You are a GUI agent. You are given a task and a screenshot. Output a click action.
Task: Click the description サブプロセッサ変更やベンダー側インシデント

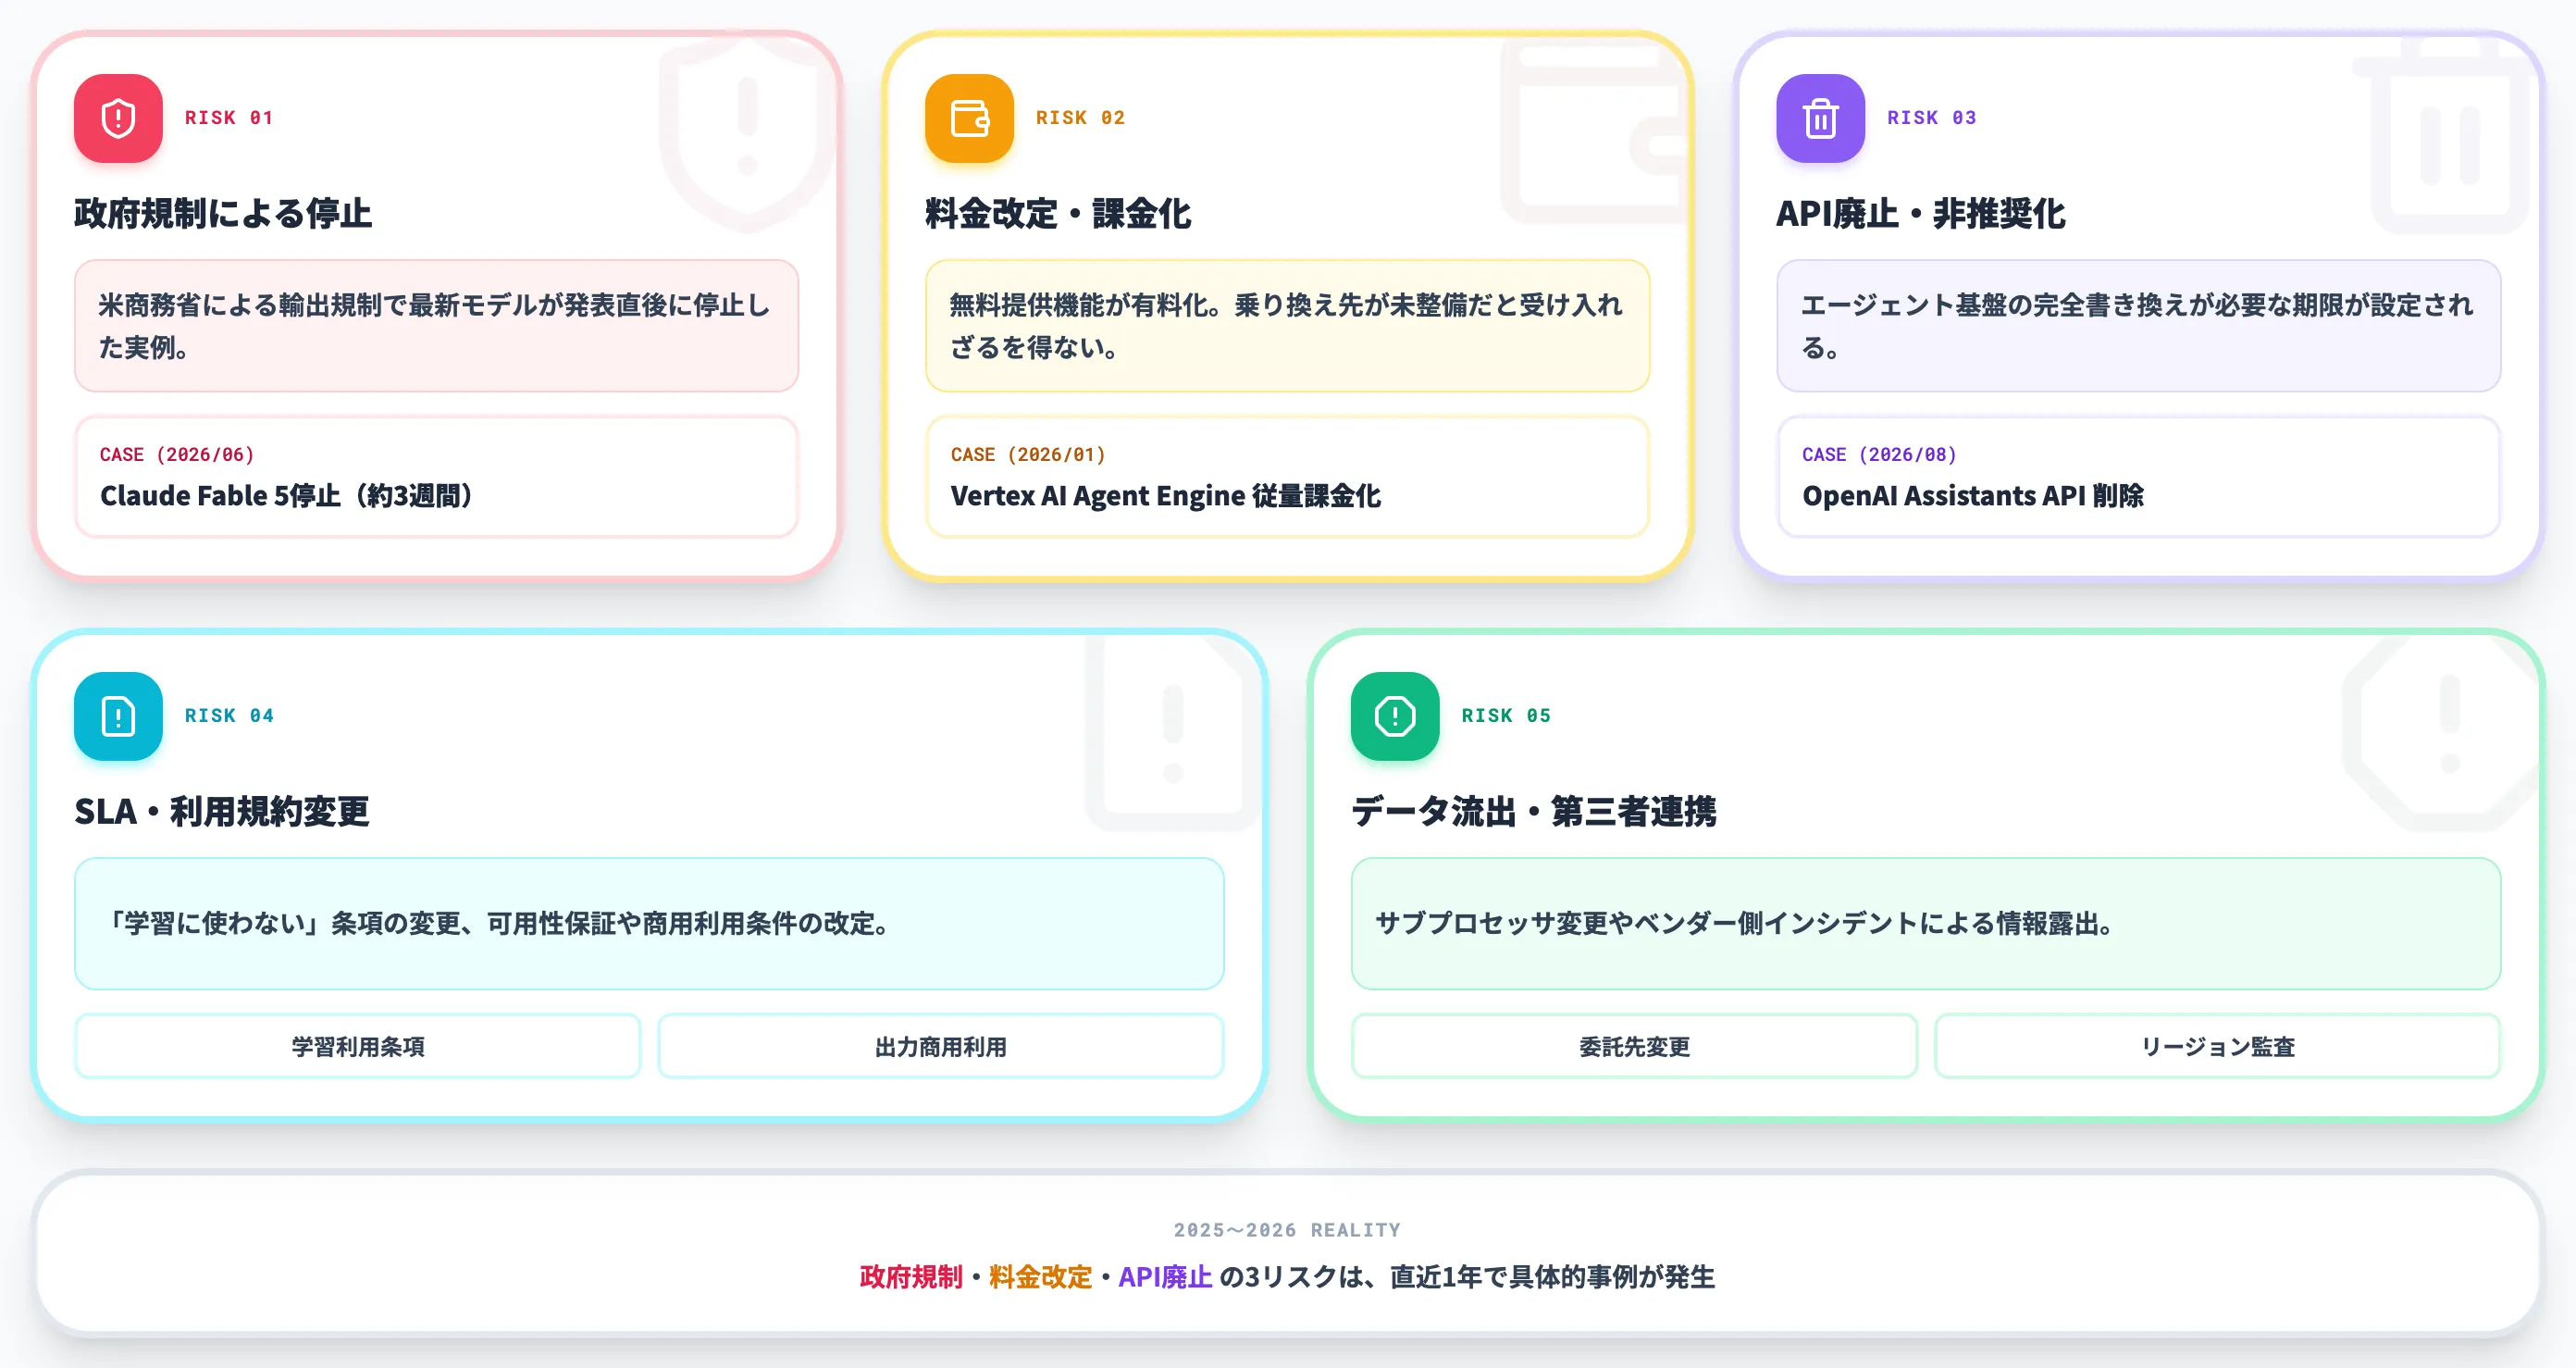coord(1926,923)
